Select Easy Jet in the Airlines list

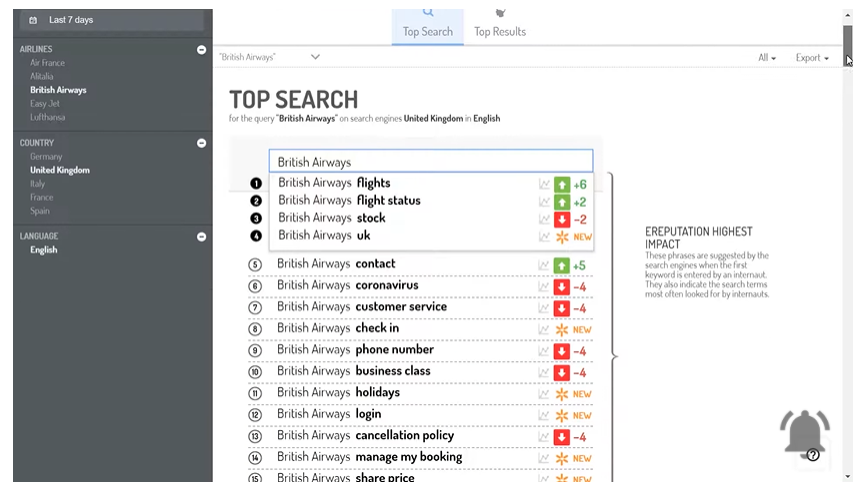coord(45,103)
